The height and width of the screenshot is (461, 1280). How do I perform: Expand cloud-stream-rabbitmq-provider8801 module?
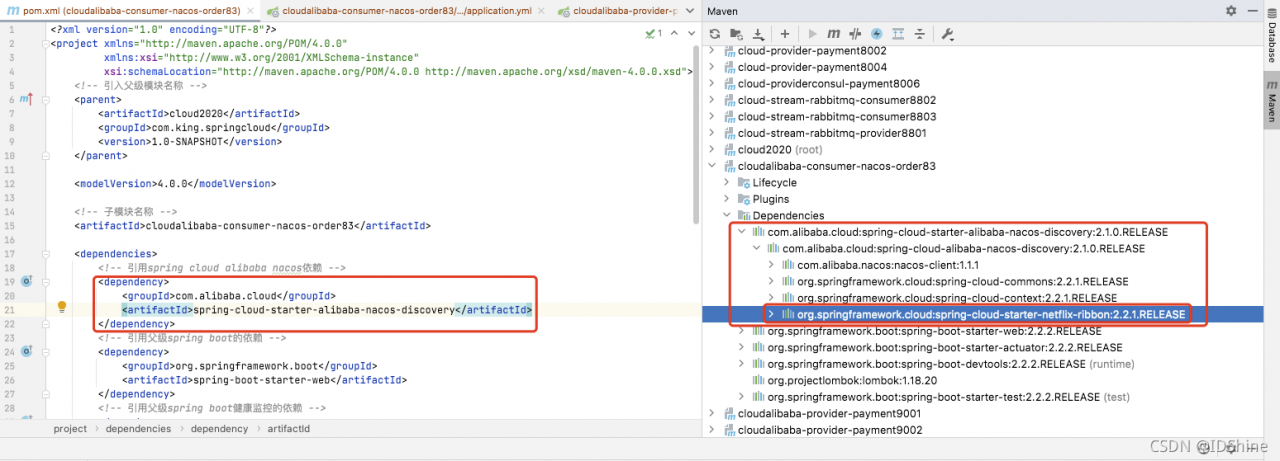click(x=712, y=133)
